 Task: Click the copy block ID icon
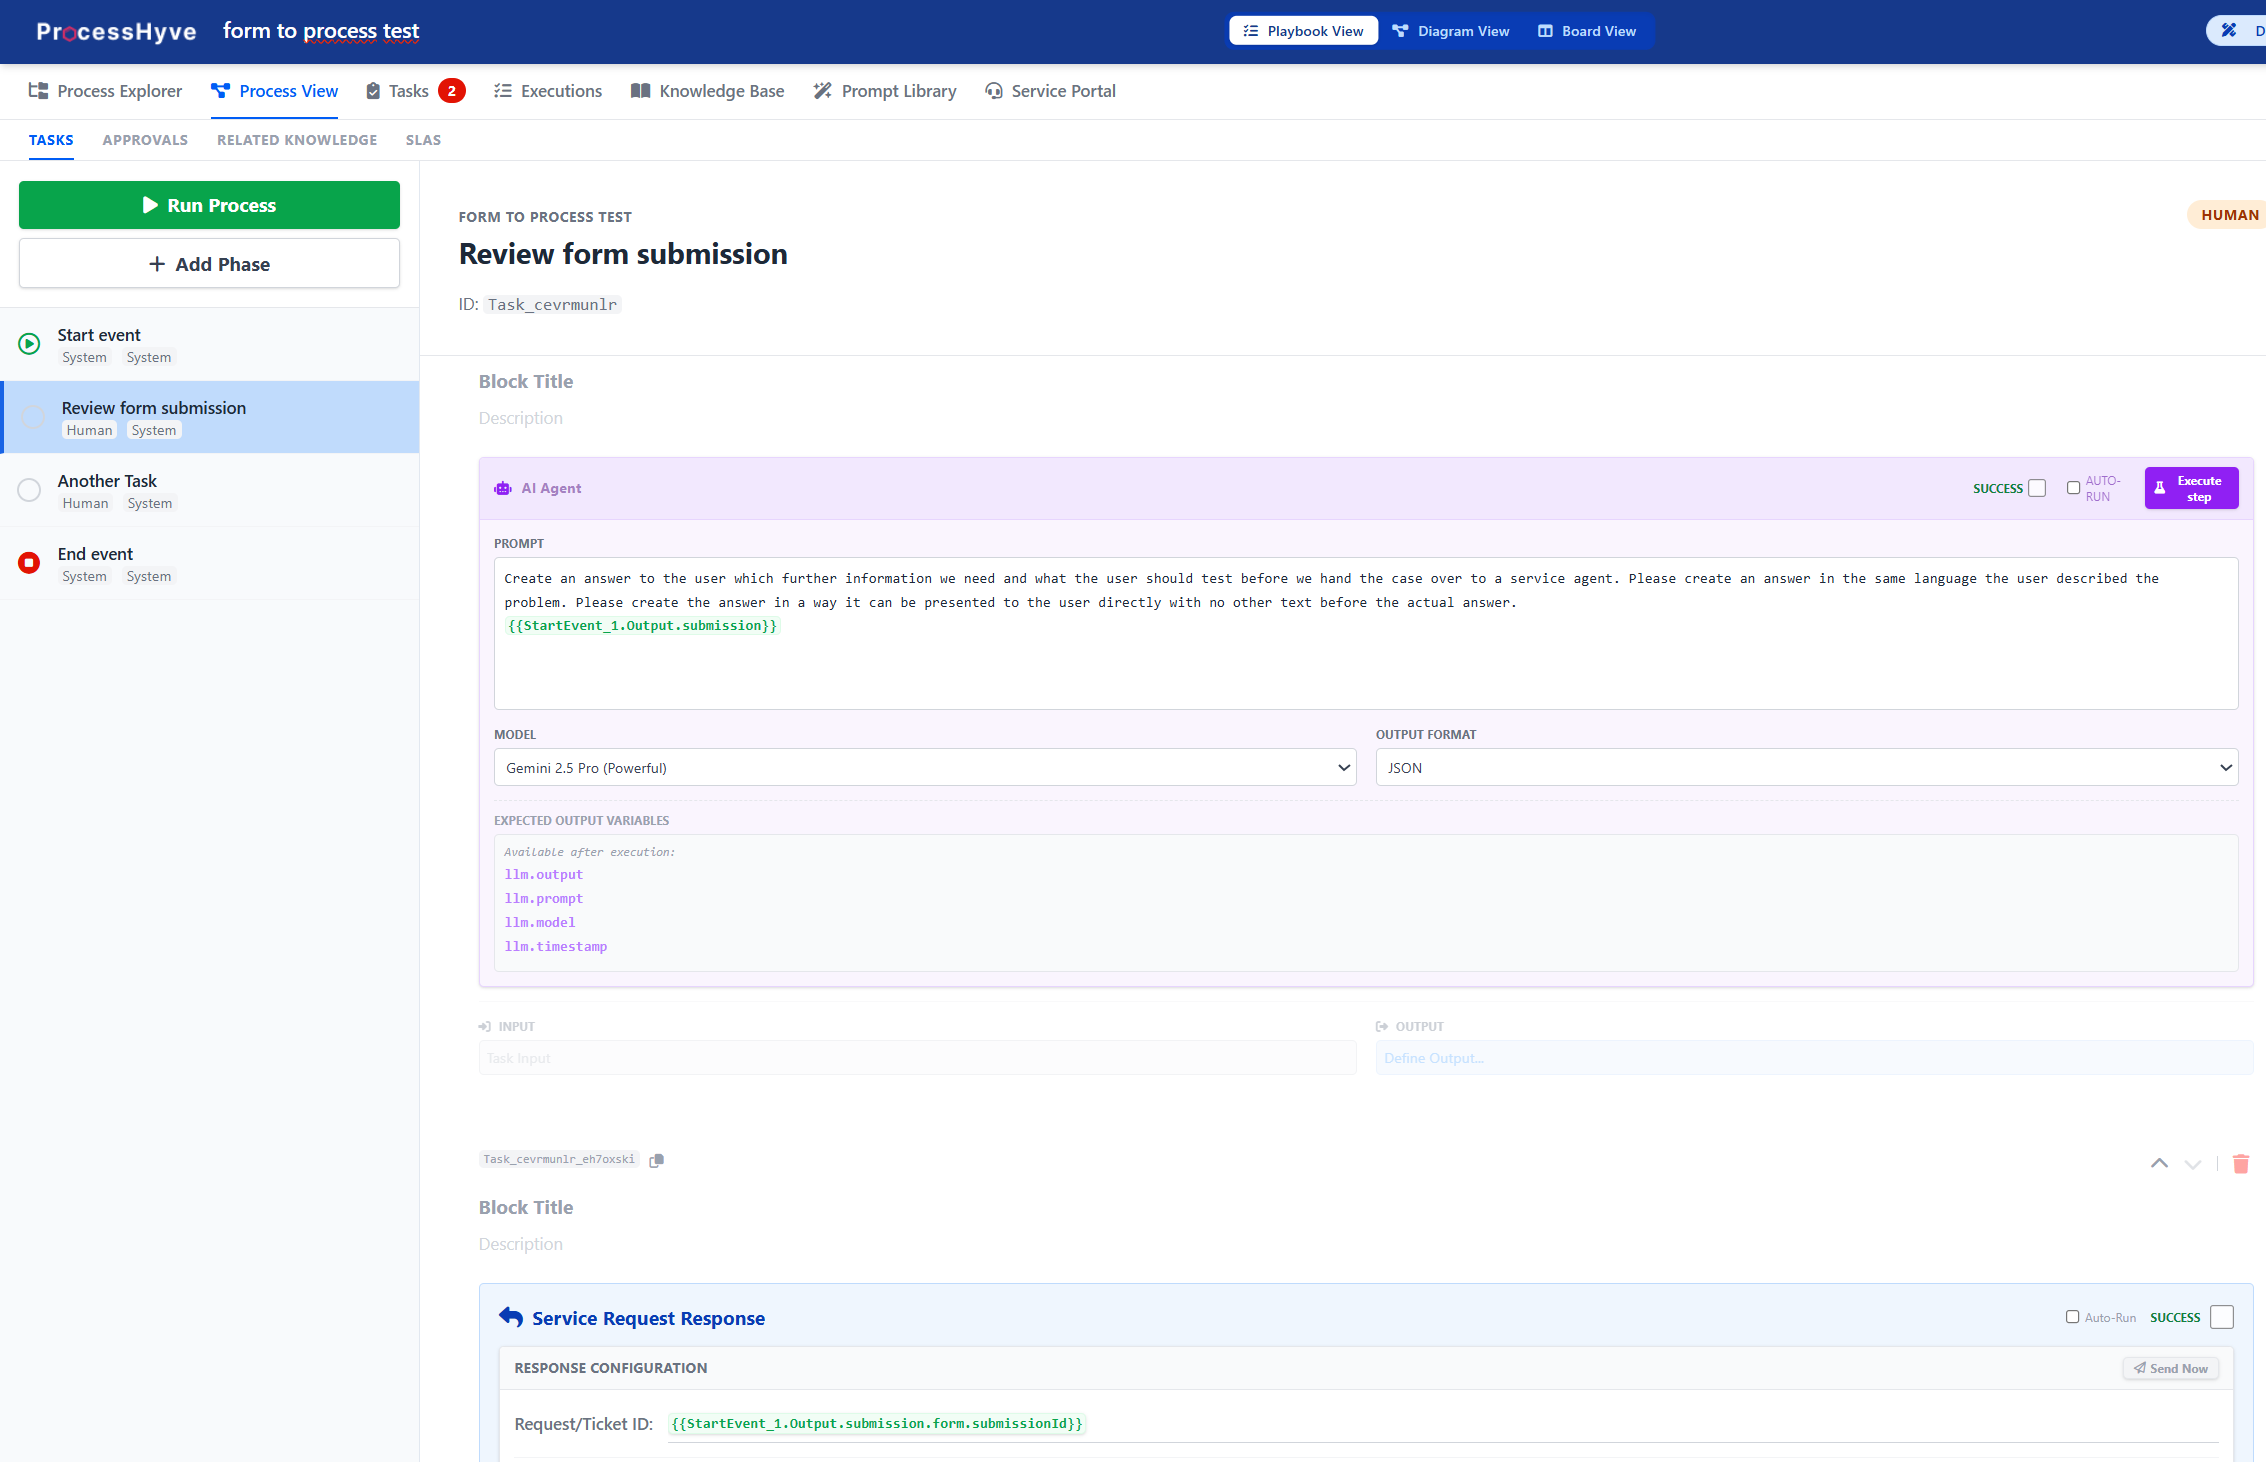click(656, 1160)
